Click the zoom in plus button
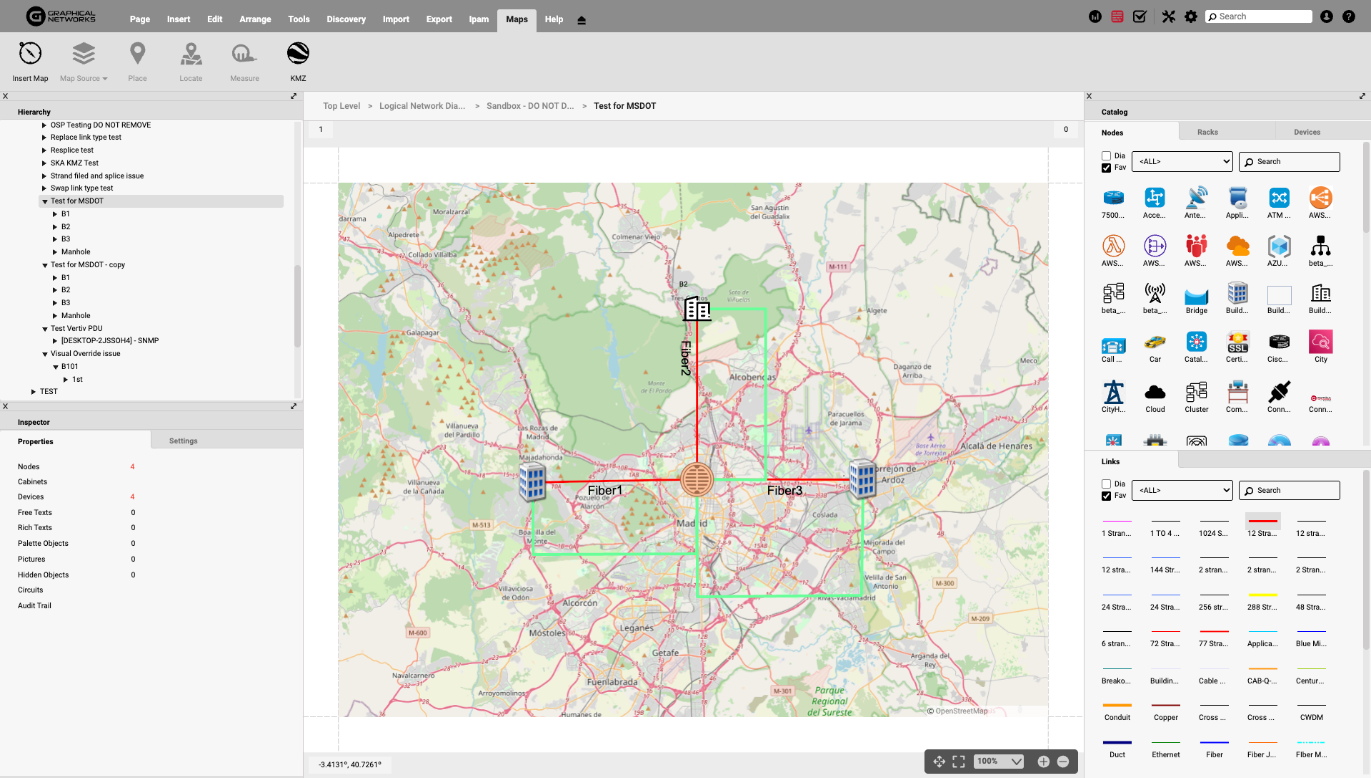 point(1043,762)
